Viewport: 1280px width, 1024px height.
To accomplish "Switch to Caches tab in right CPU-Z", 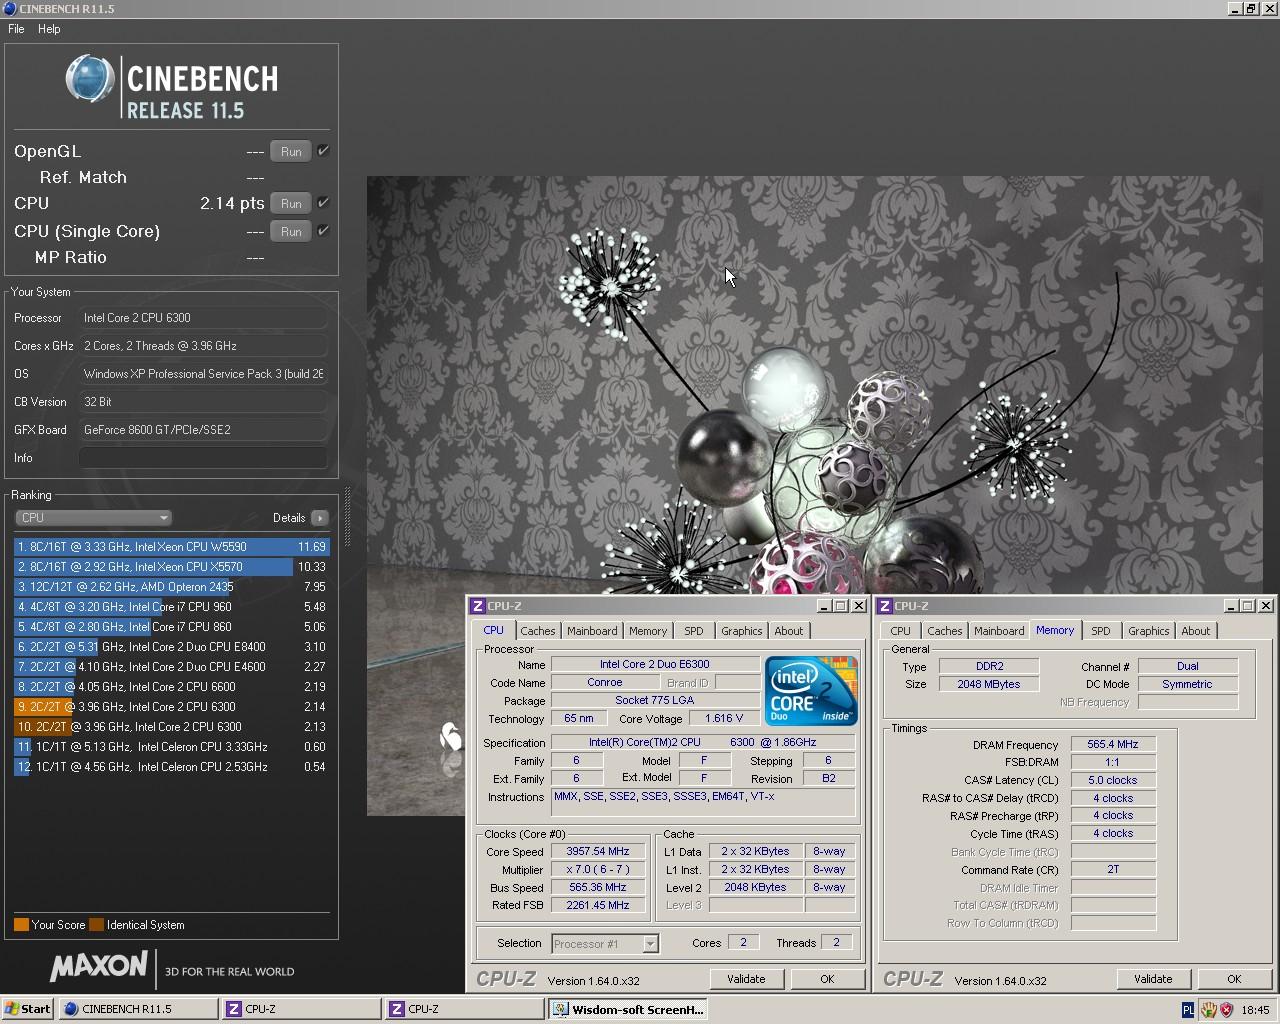I will 944,631.
